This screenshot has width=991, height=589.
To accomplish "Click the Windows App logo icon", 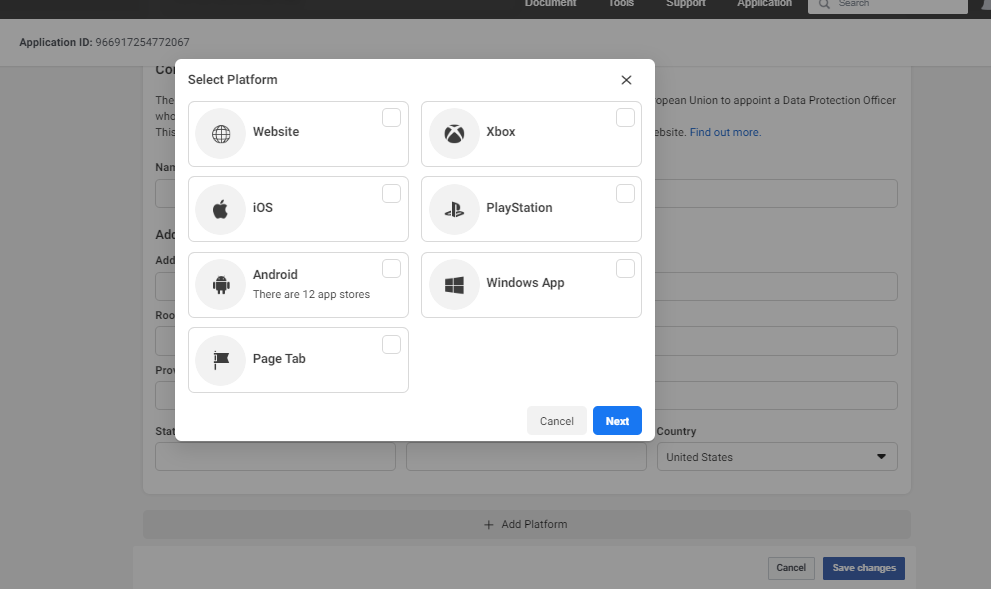I will point(454,285).
